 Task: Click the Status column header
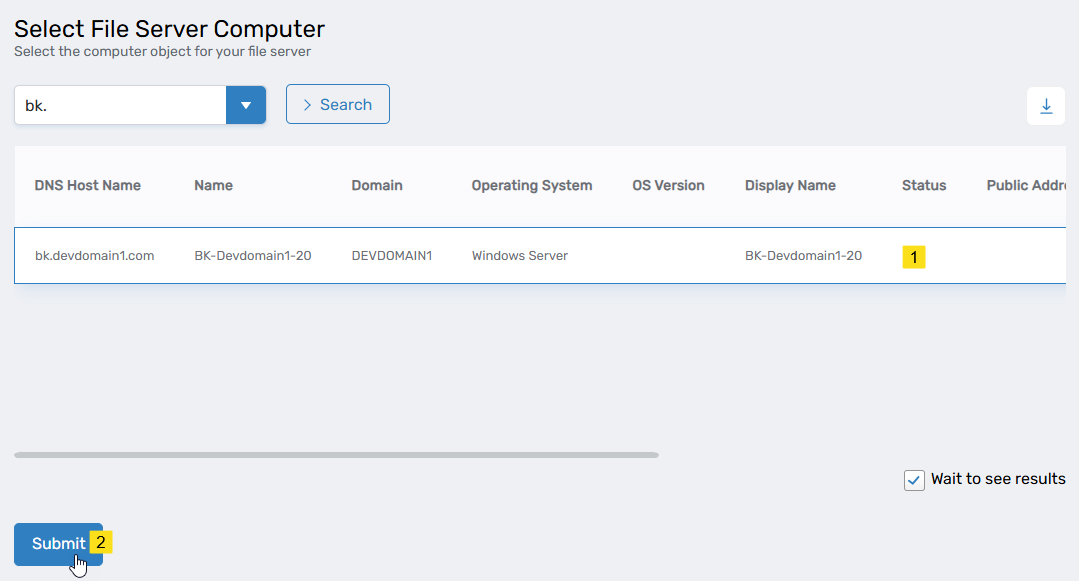[x=924, y=185]
